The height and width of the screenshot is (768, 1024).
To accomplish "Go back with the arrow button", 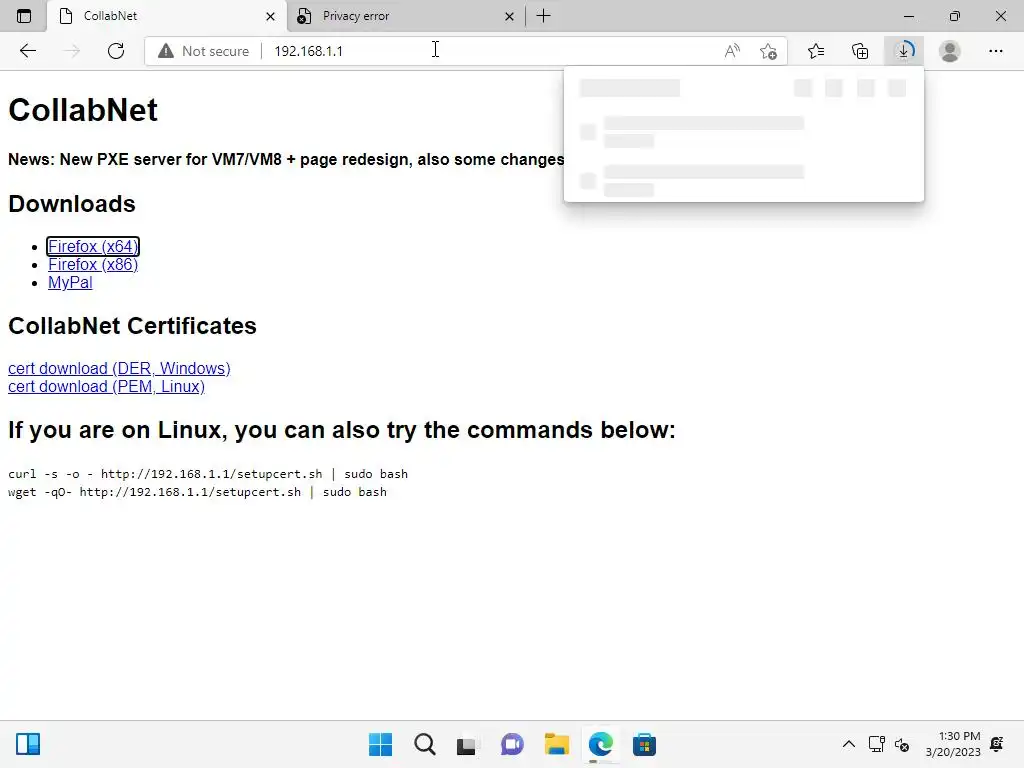I will 27,51.
